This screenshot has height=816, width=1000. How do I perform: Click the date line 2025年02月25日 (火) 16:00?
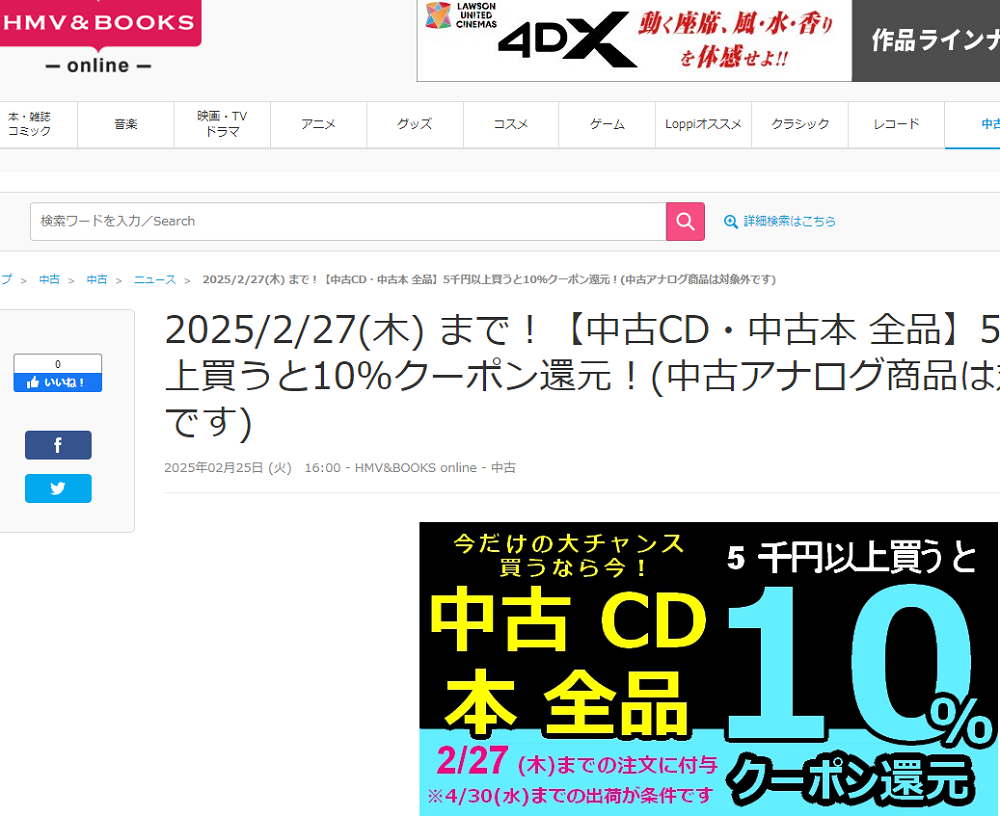[253, 468]
